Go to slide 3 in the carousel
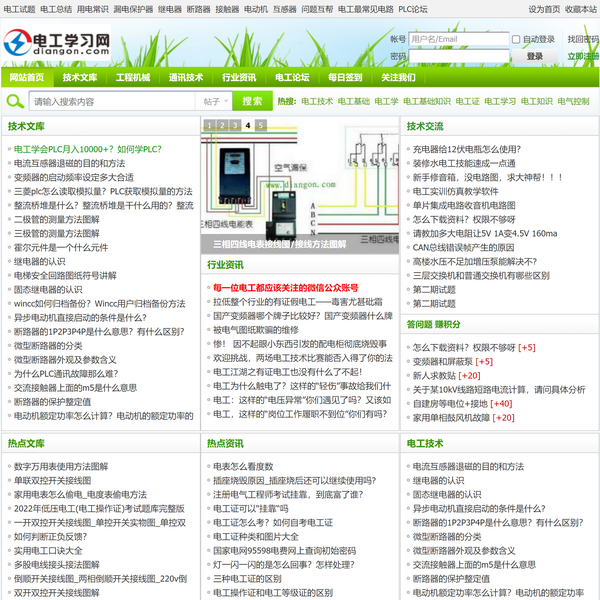 pos(235,126)
